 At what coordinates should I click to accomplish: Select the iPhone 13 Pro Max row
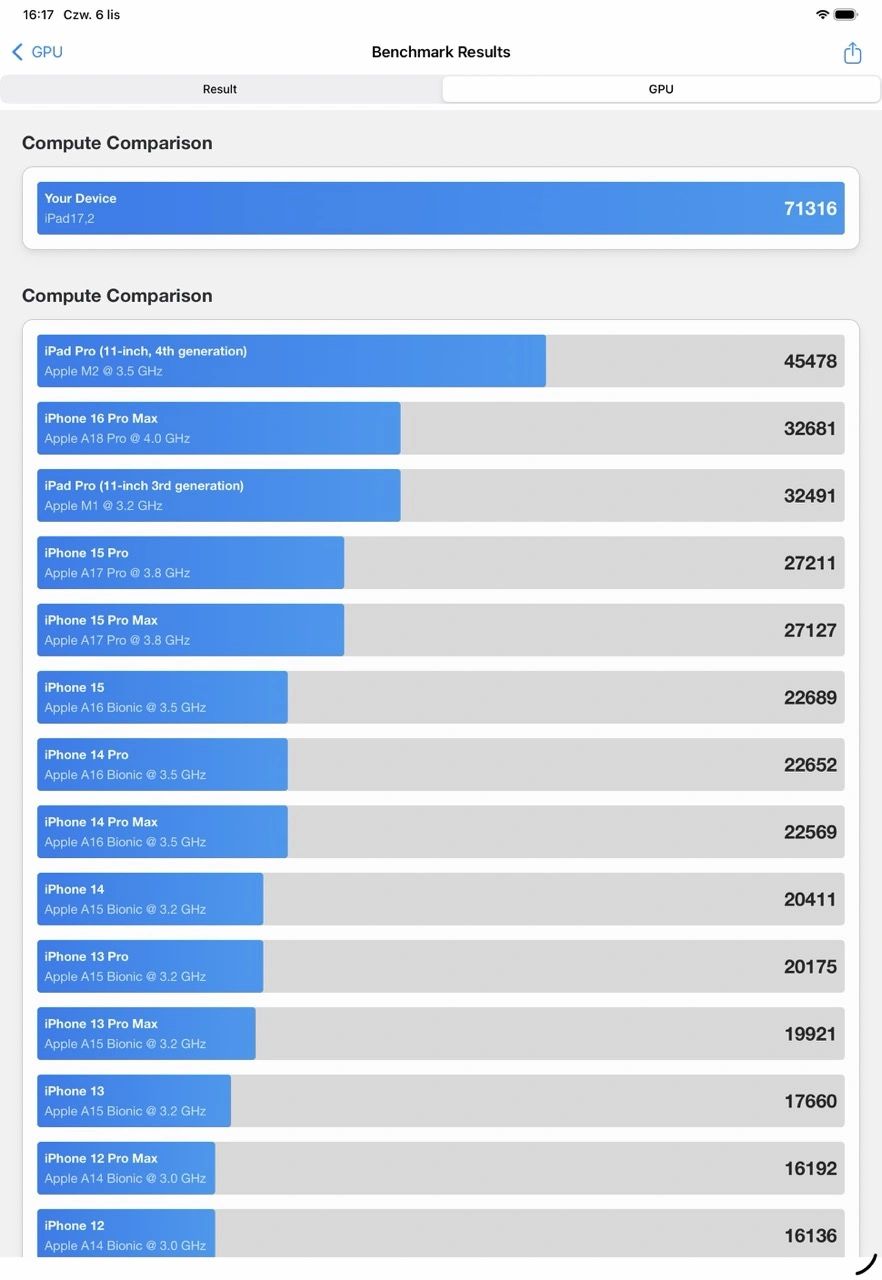[x=440, y=1033]
